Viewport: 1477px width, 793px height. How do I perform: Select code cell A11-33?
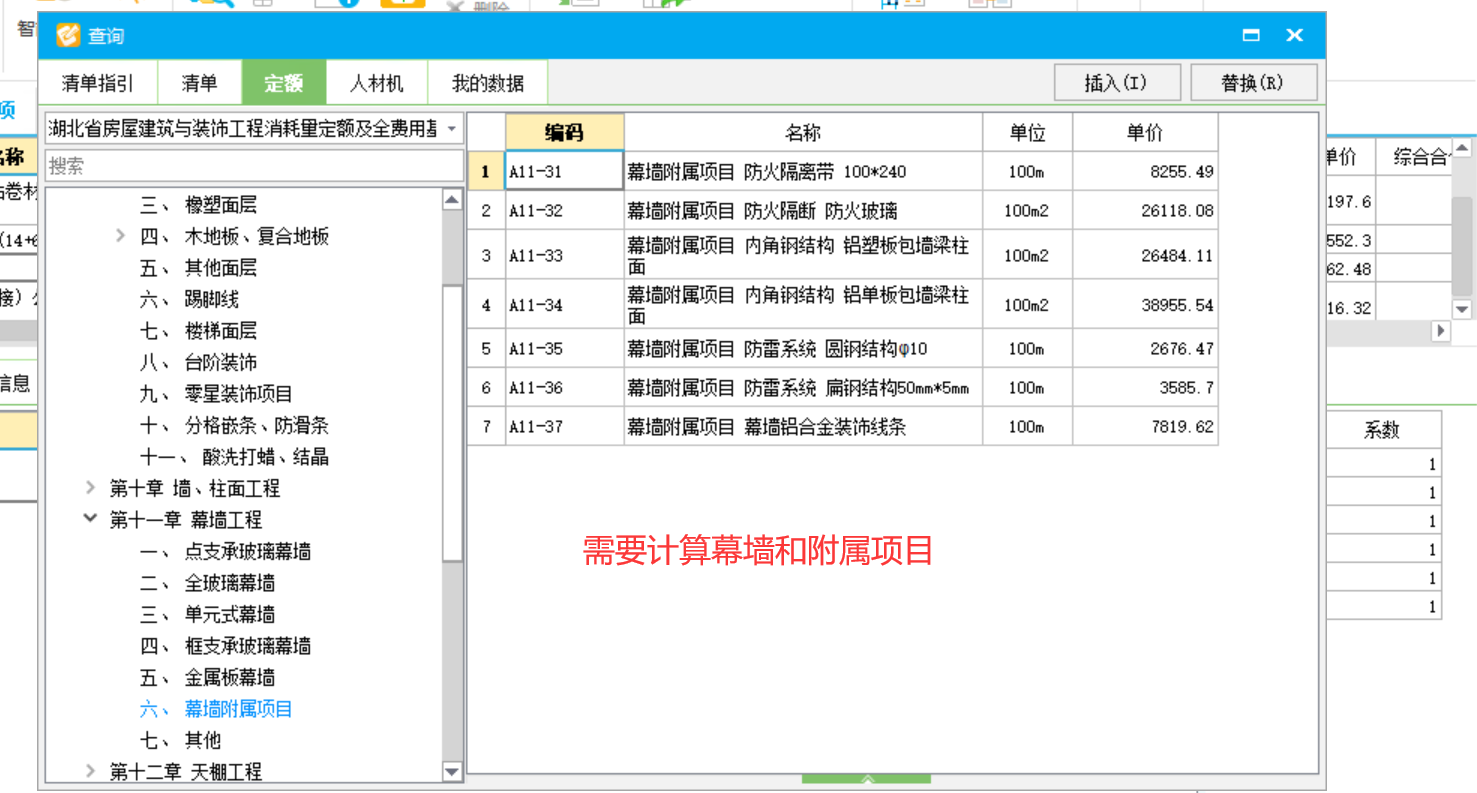click(564, 255)
